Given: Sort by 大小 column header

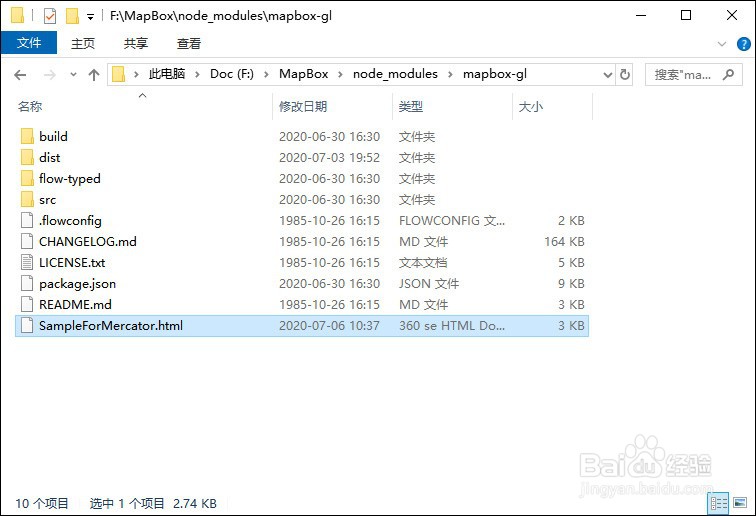Looking at the screenshot, I should (531, 106).
